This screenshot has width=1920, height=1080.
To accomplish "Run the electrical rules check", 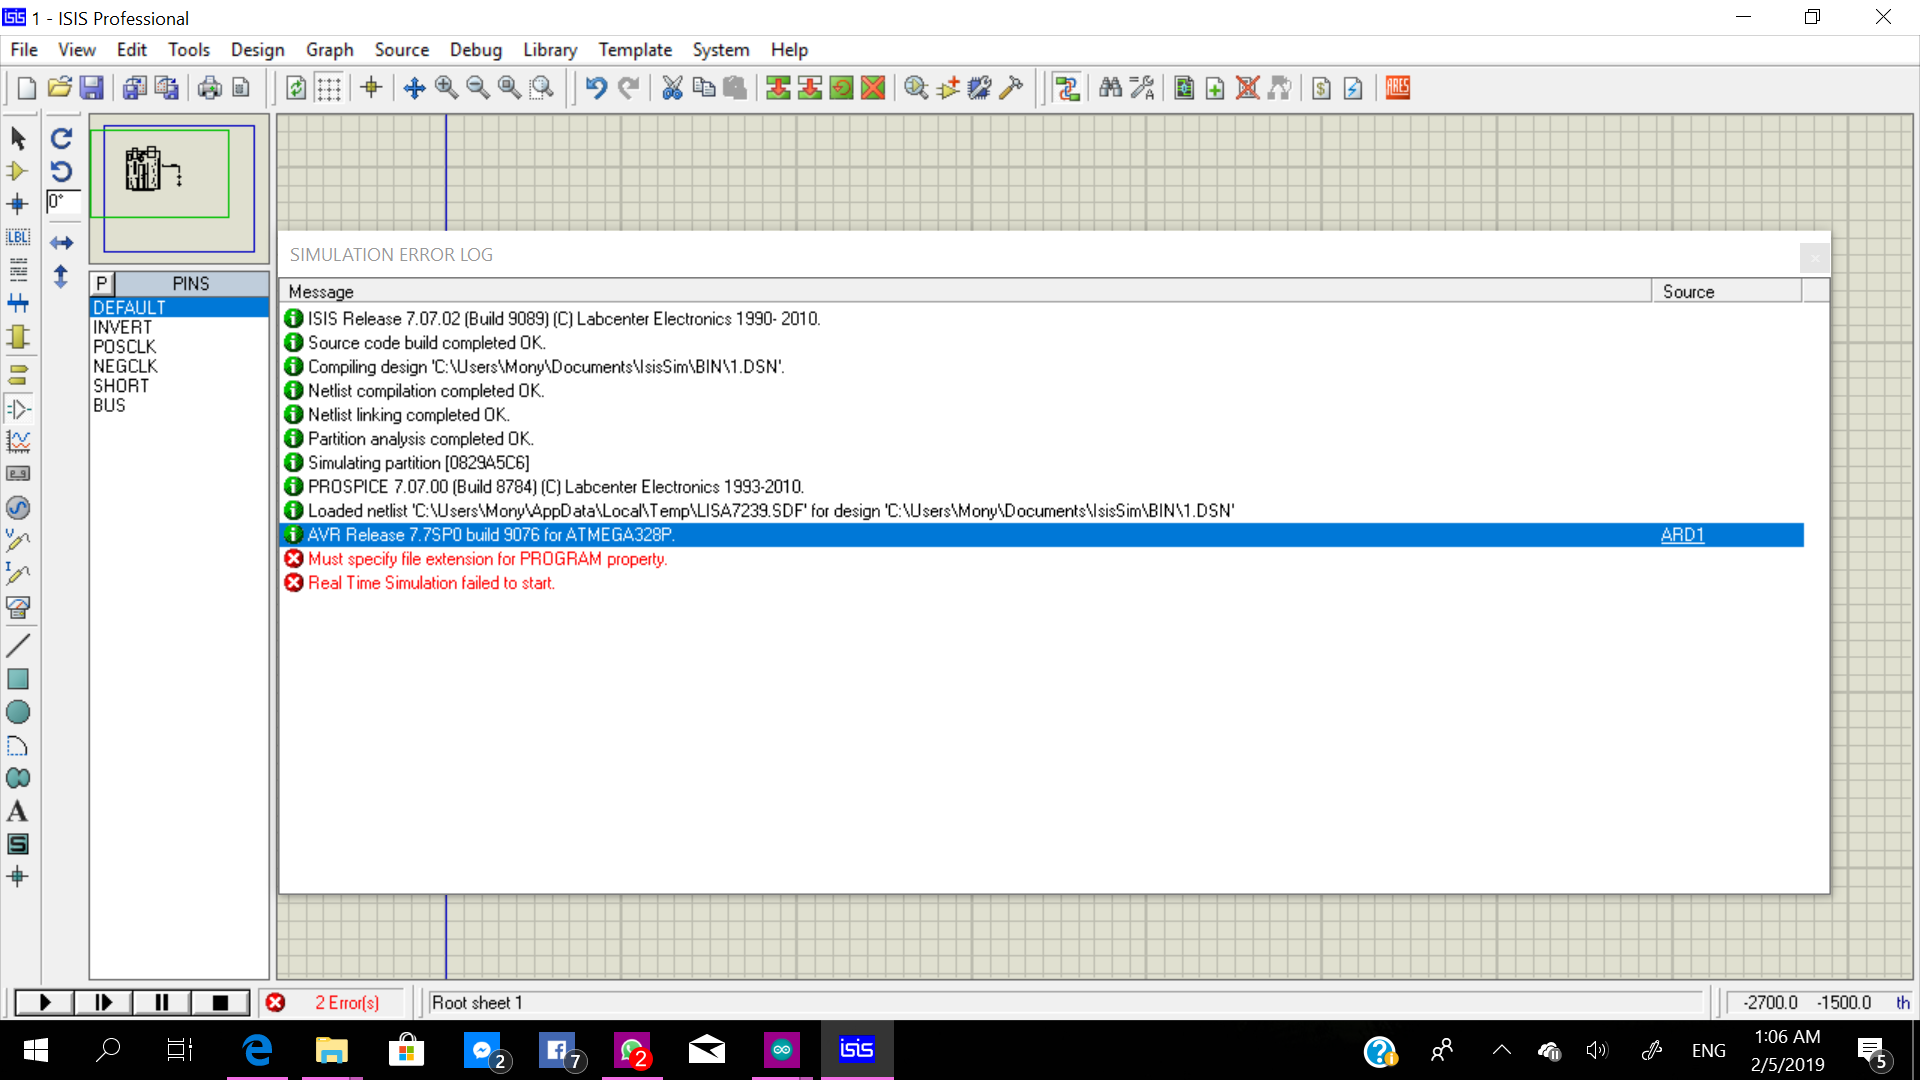I will point(1352,88).
